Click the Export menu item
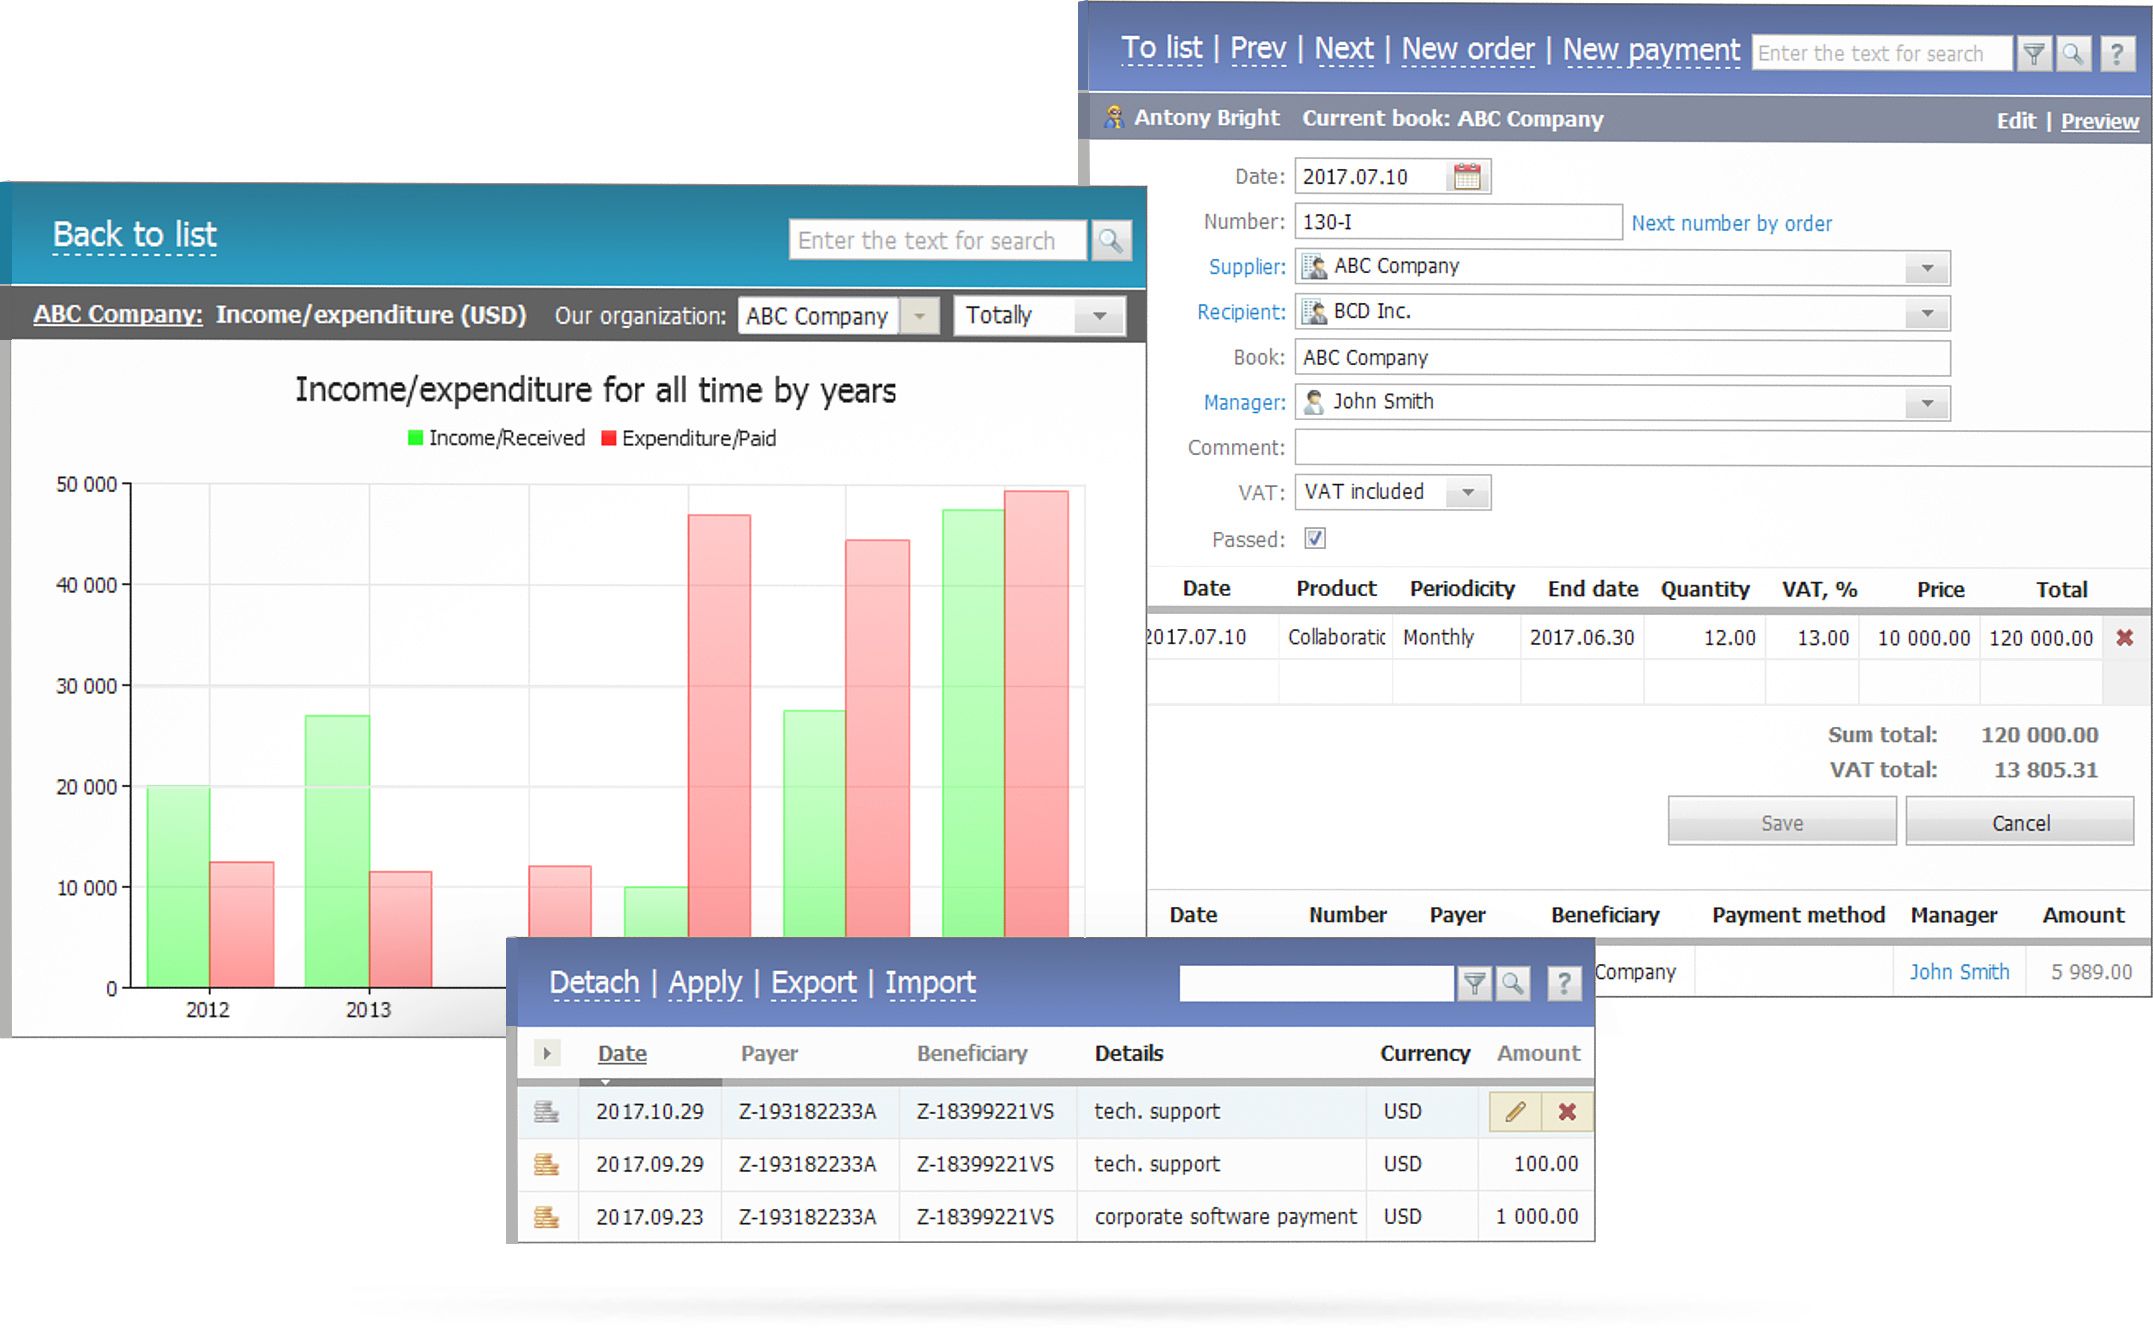Screen dimensions: 2153x1338 point(813,983)
